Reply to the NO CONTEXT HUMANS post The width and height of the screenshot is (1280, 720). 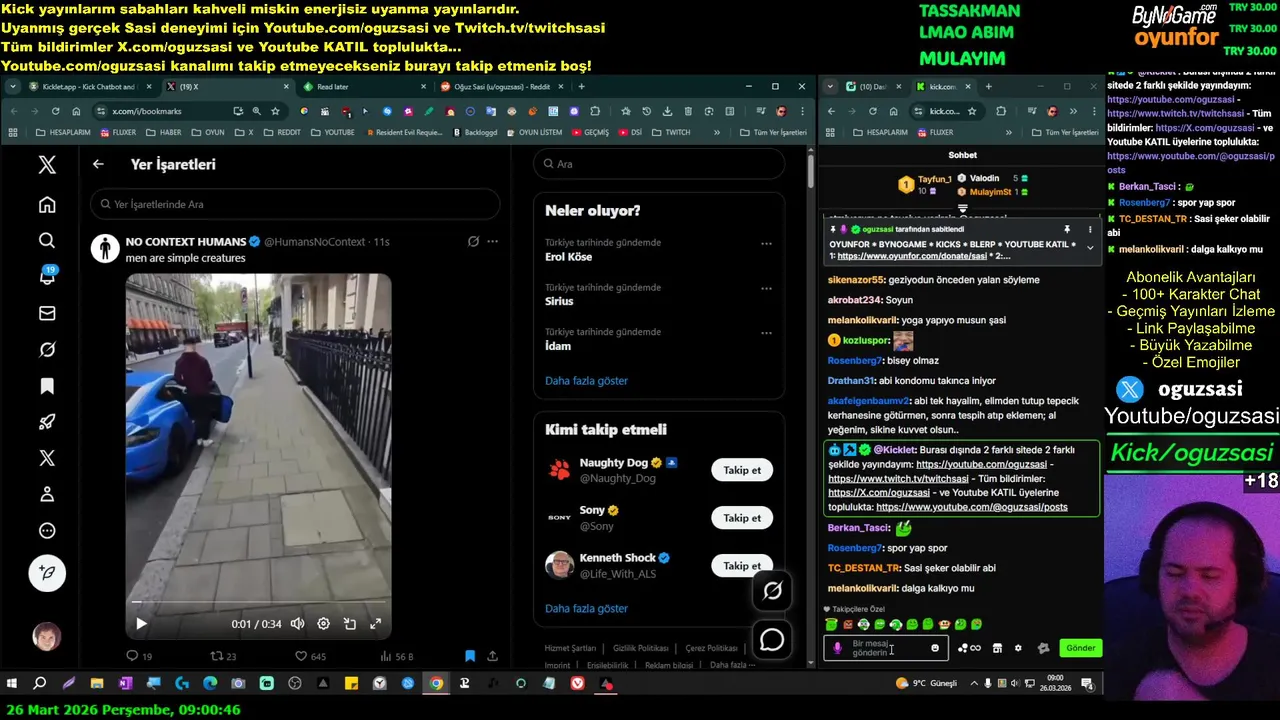click(138, 656)
